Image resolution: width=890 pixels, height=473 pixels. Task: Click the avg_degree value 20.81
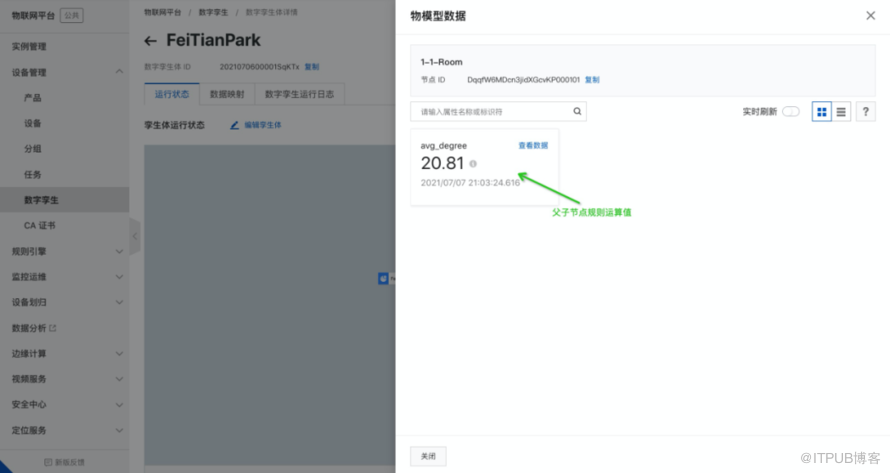442,164
